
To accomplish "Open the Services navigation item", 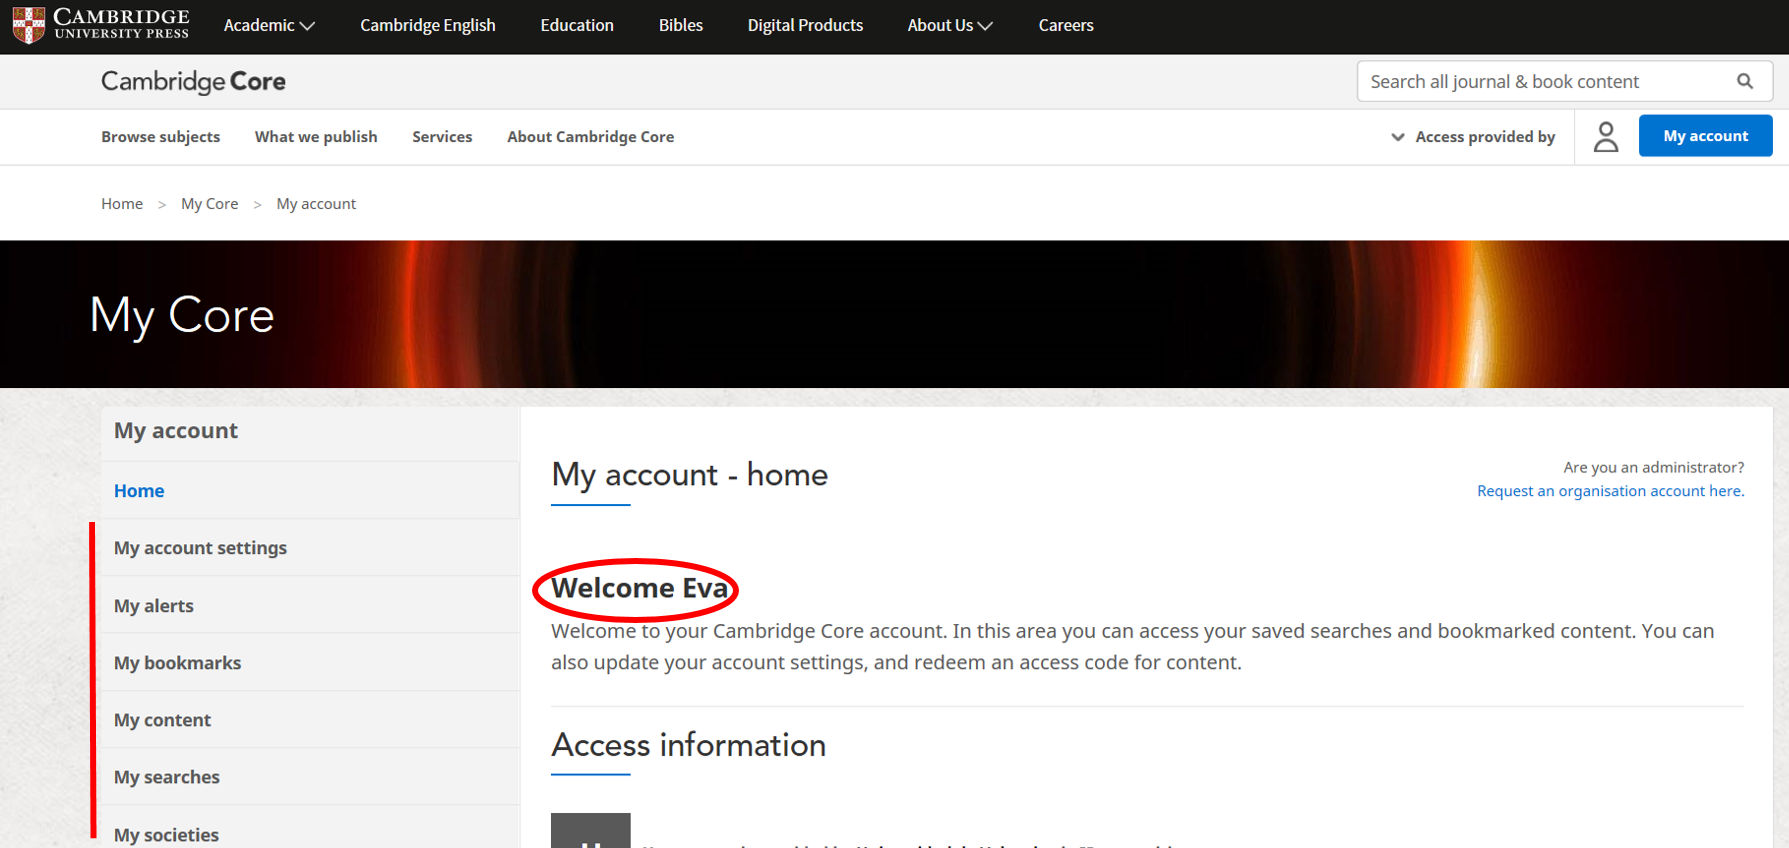I will [442, 137].
